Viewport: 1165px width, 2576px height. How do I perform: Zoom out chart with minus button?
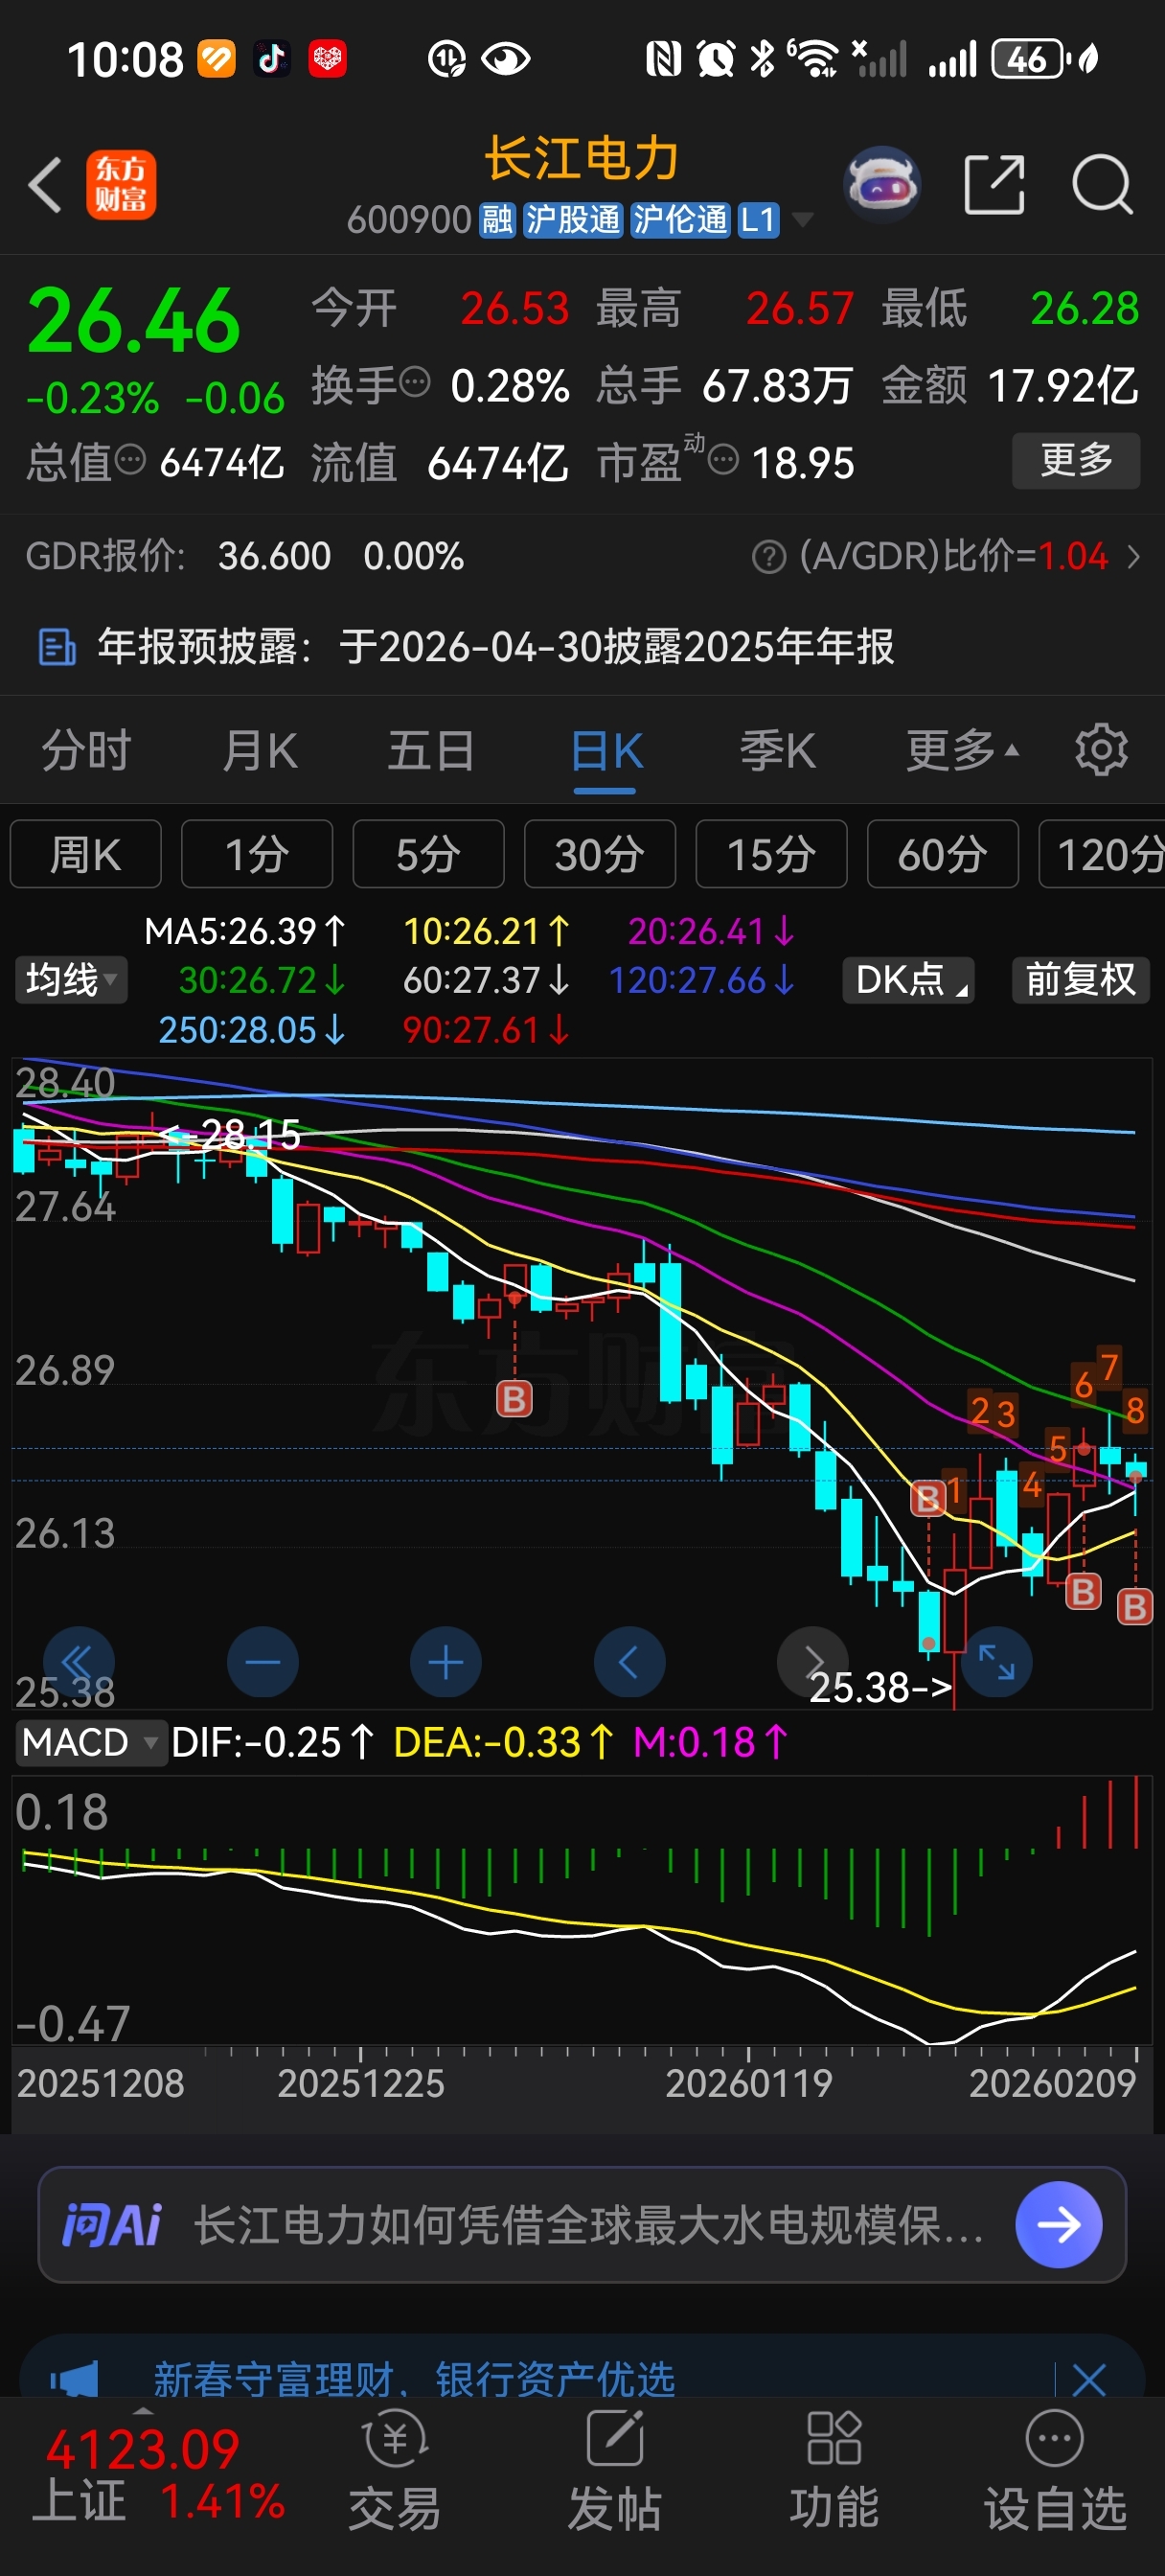pyautogui.click(x=262, y=1662)
